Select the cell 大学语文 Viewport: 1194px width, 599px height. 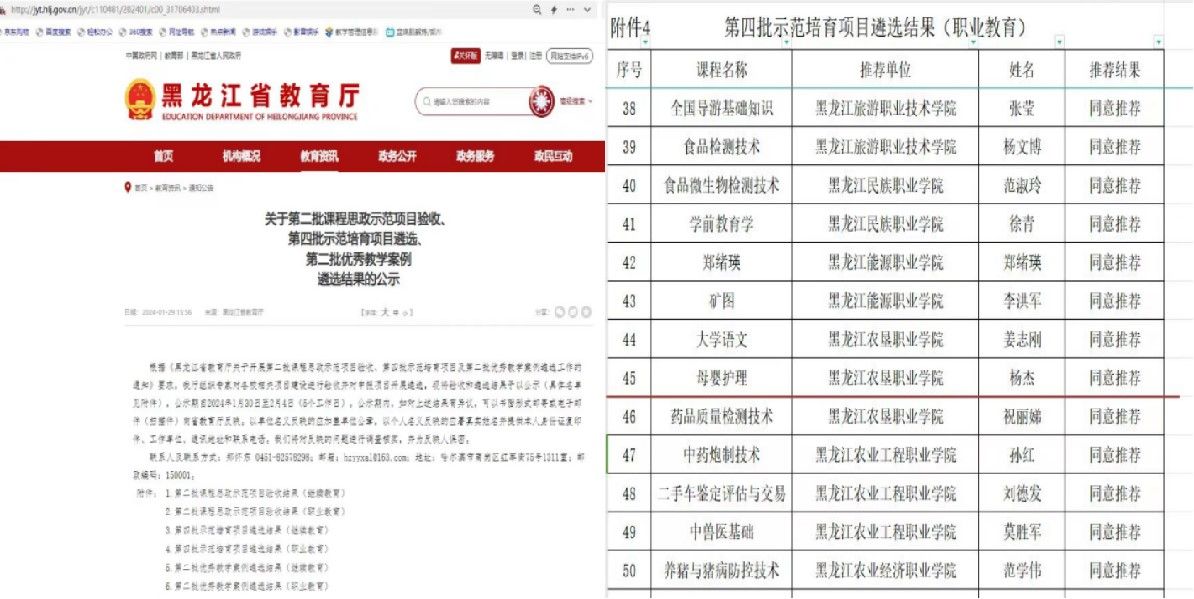(x=722, y=339)
